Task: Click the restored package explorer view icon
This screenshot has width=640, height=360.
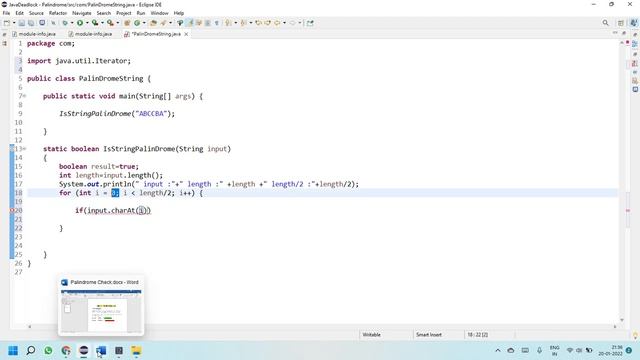Action: click(x=5, y=43)
